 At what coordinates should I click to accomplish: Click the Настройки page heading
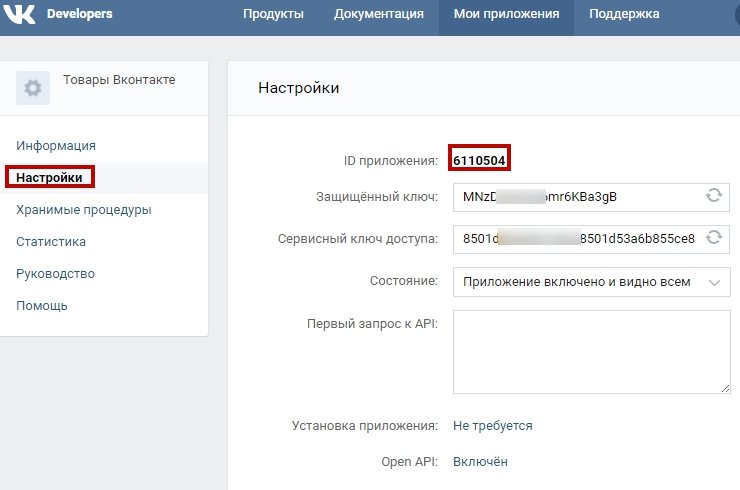[298, 88]
